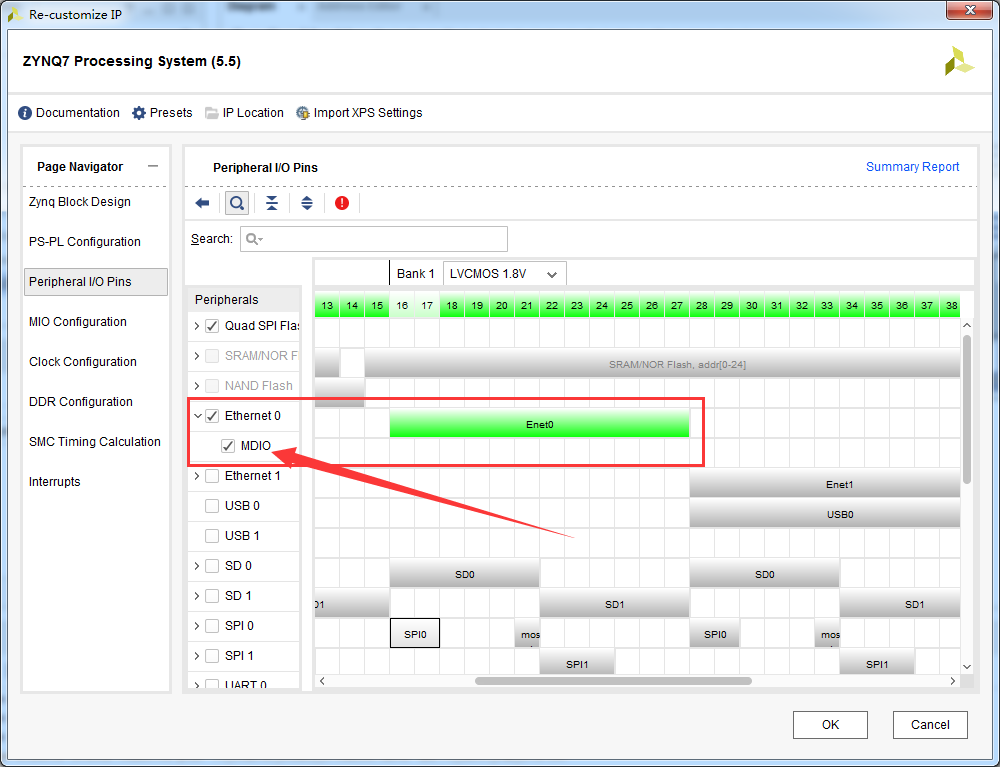1000x767 pixels.
Task: Open the Presets menu
Action: coord(162,113)
